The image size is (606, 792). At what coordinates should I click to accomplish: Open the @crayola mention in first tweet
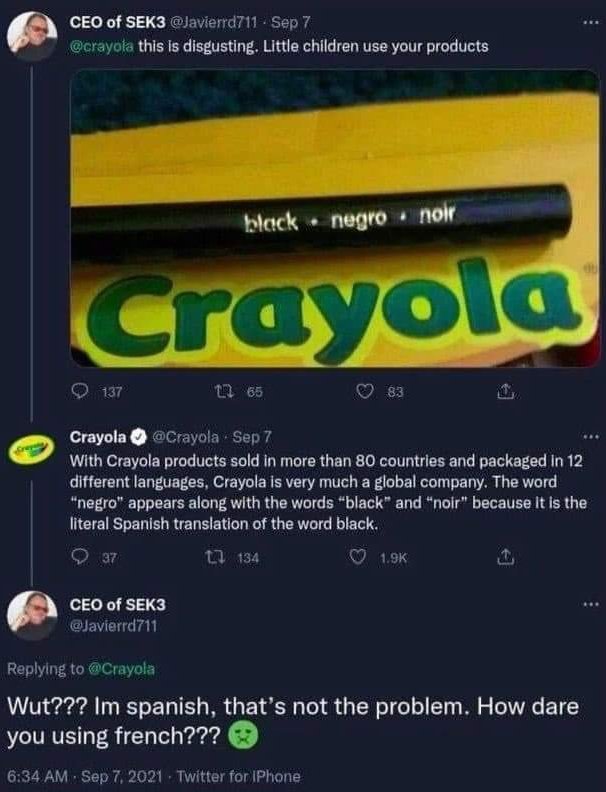point(102,46)
